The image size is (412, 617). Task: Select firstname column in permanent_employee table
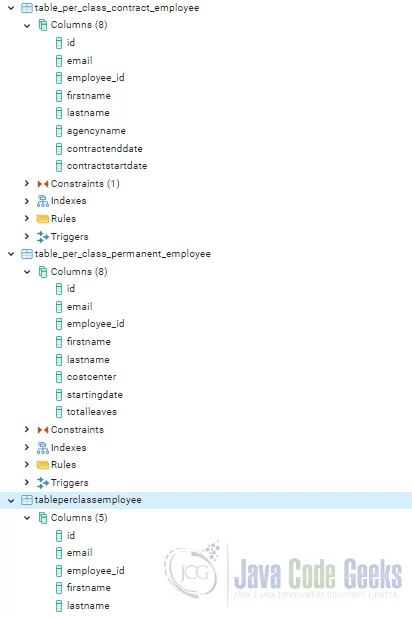click(89, 342)
